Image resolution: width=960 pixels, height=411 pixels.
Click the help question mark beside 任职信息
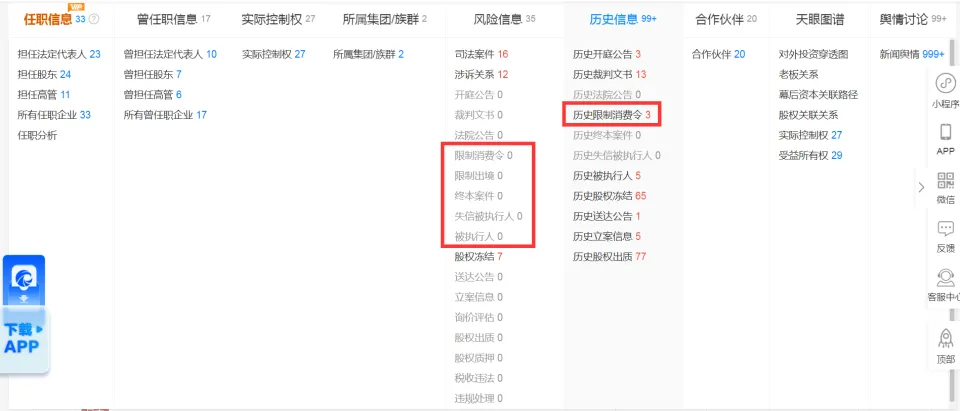[94, 19]
